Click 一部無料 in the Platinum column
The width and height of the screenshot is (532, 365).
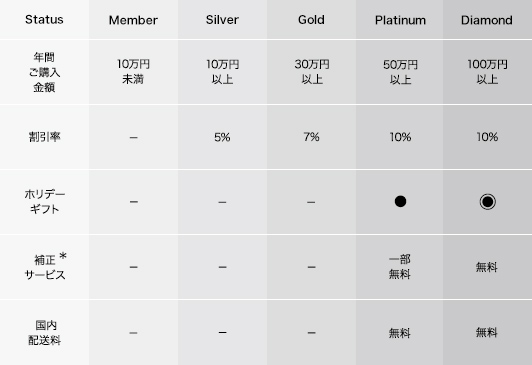(x=400, y=267)
